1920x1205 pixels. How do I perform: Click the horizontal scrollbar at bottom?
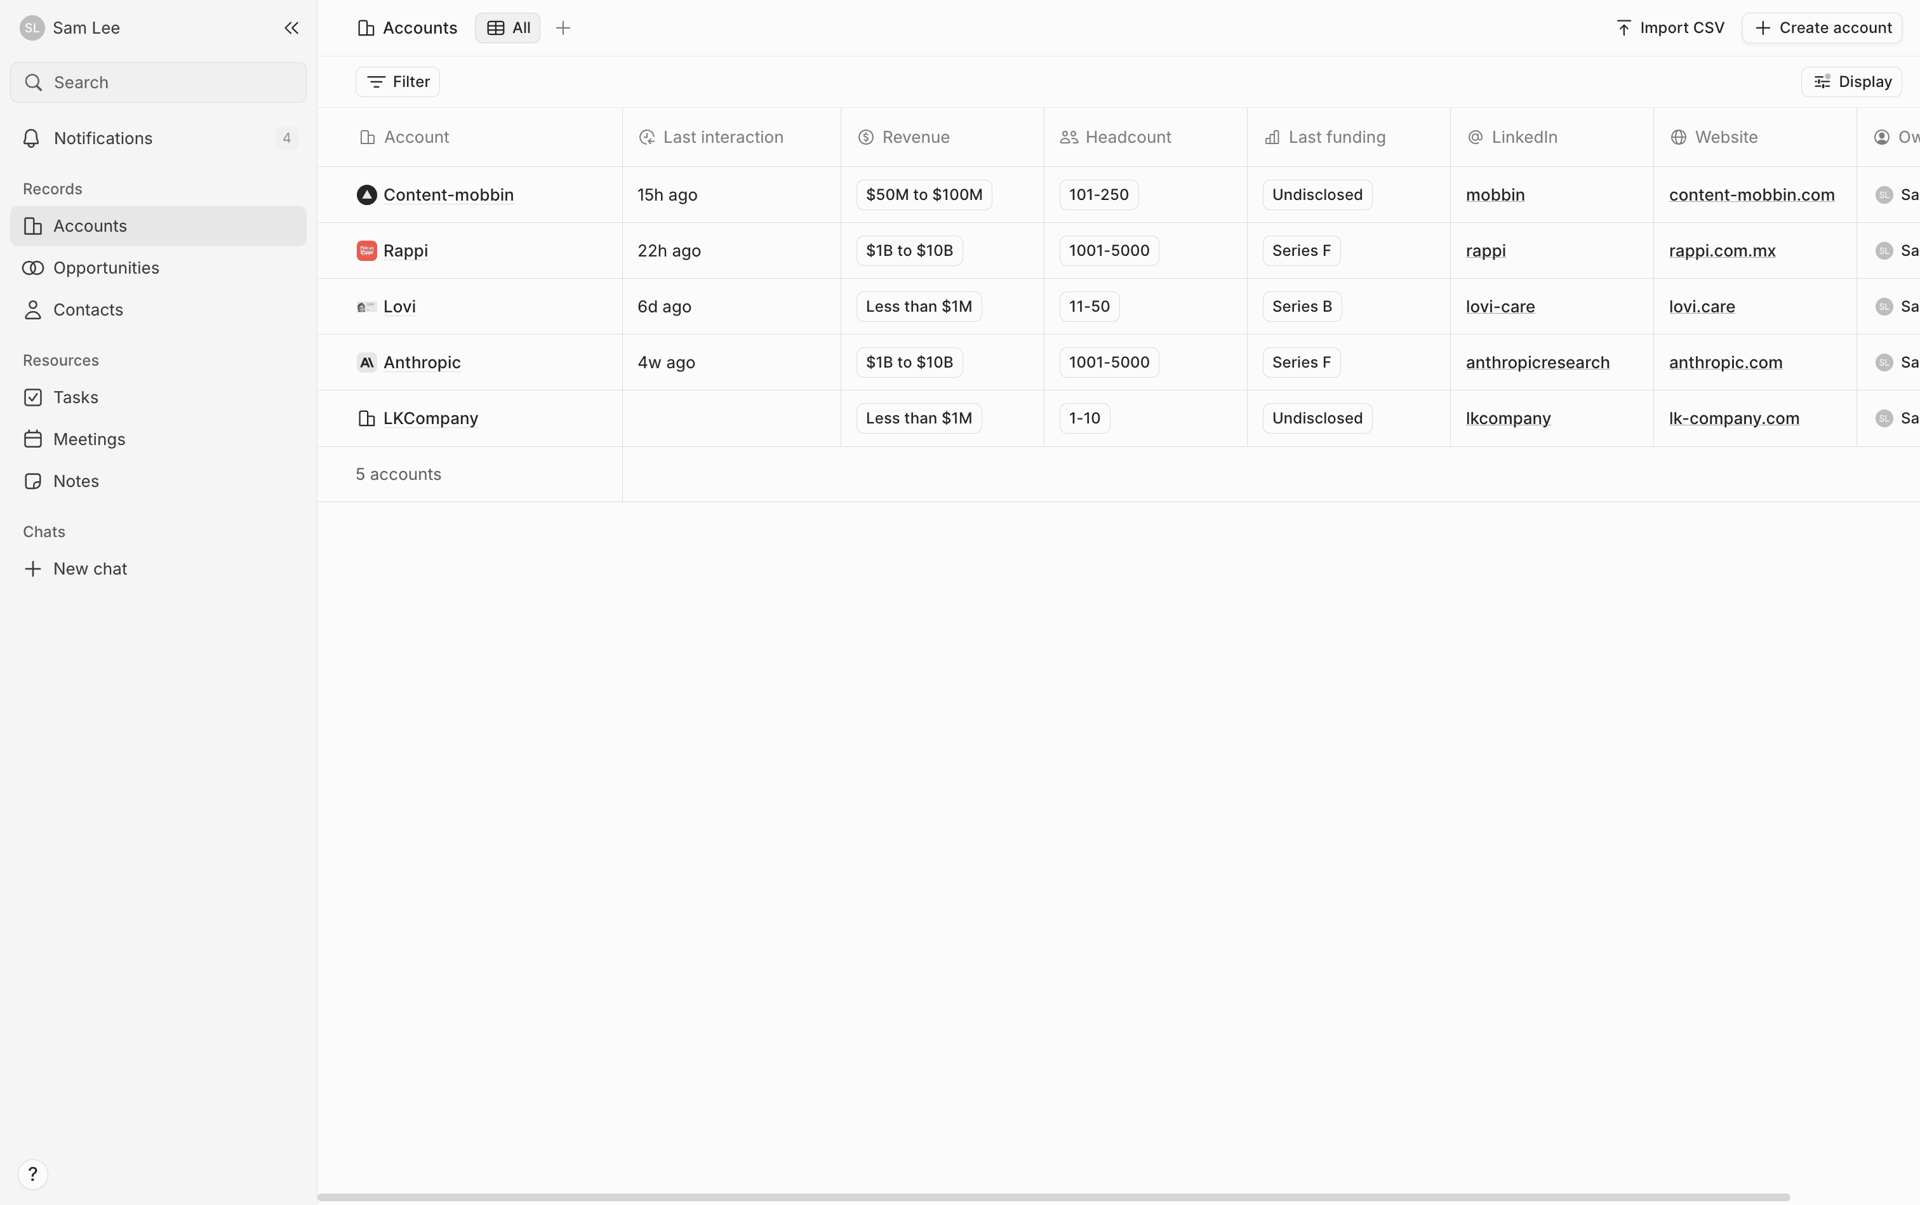pyautogui.click(x=1053, y=1197)
